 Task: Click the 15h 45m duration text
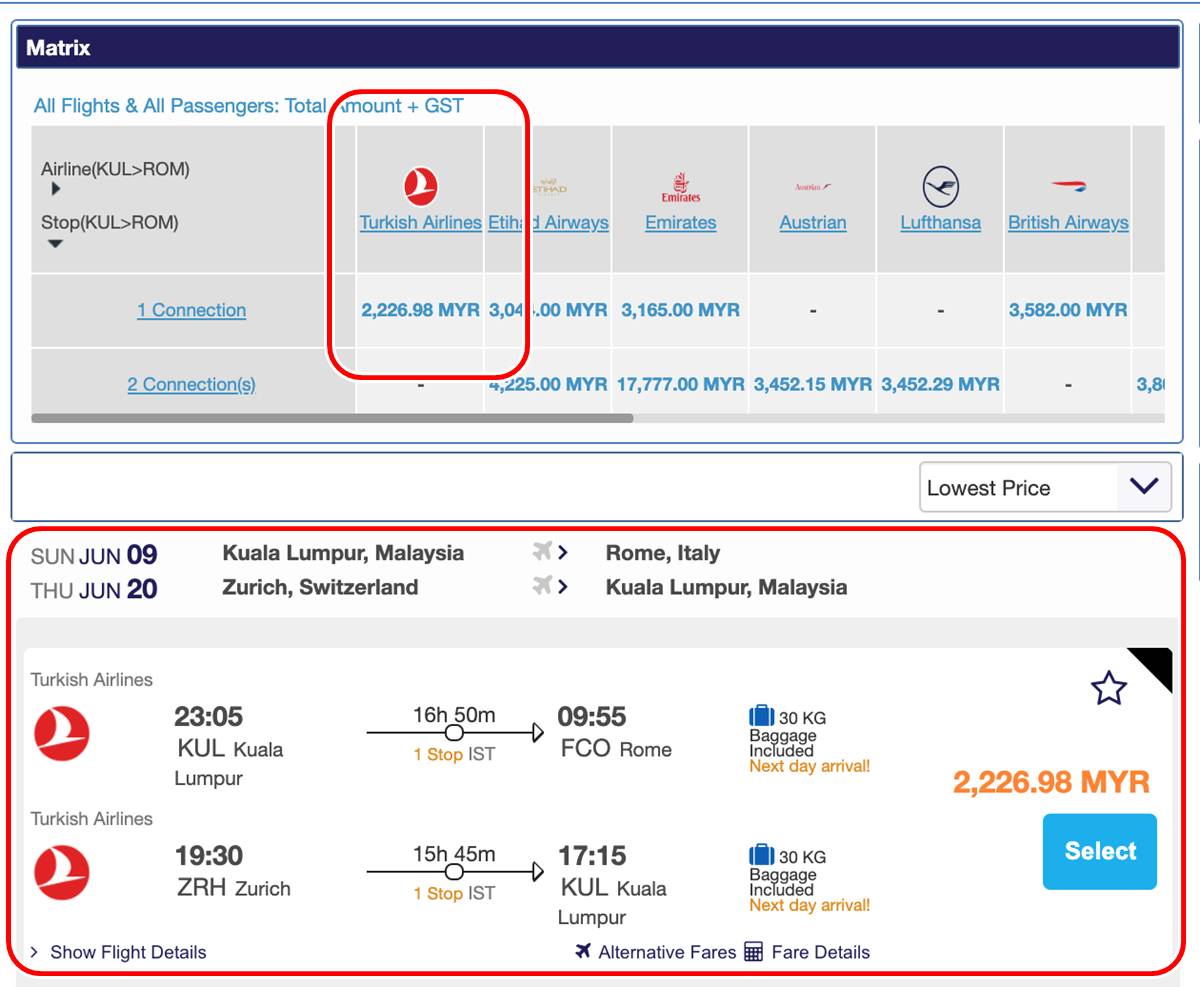click(x=454, y=854)
